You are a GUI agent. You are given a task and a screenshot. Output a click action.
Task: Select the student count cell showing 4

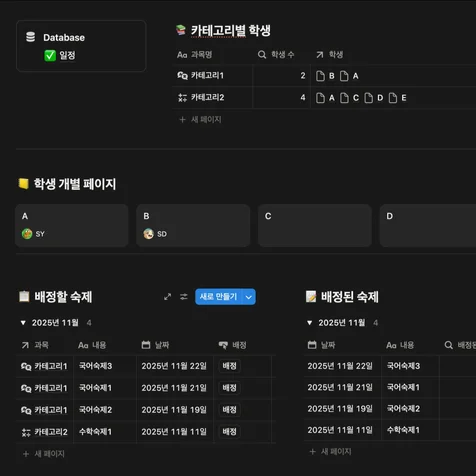[281, 97]
